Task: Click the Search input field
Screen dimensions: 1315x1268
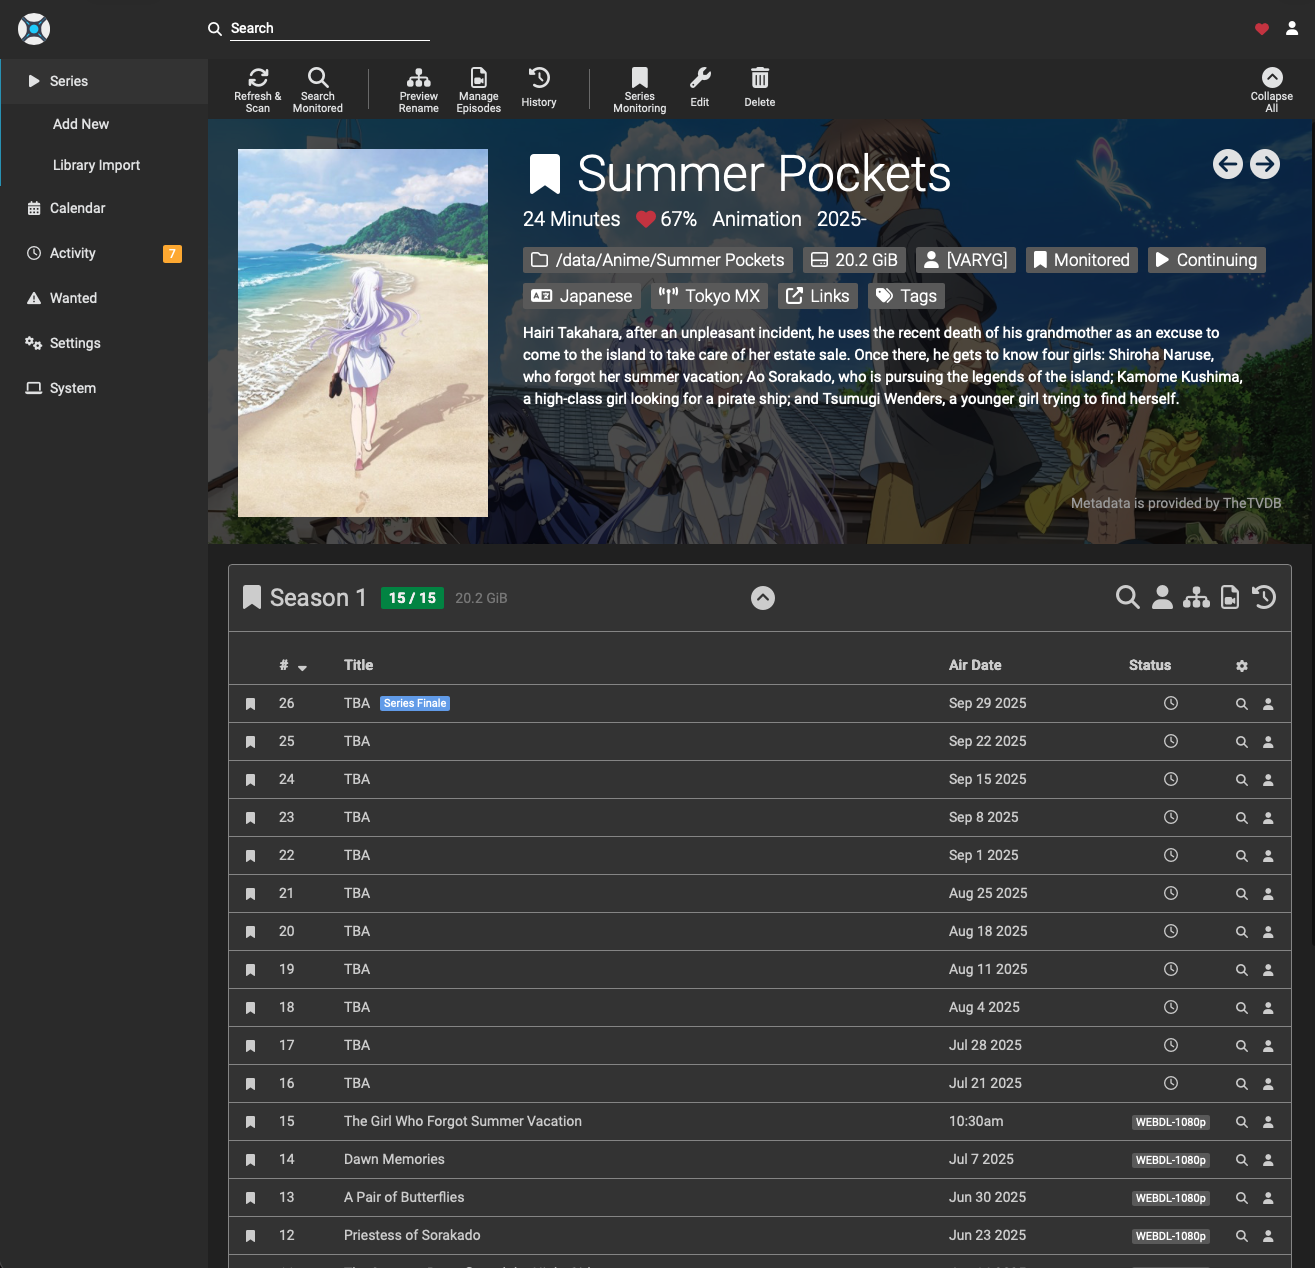Action: click(x=330, y=28)
